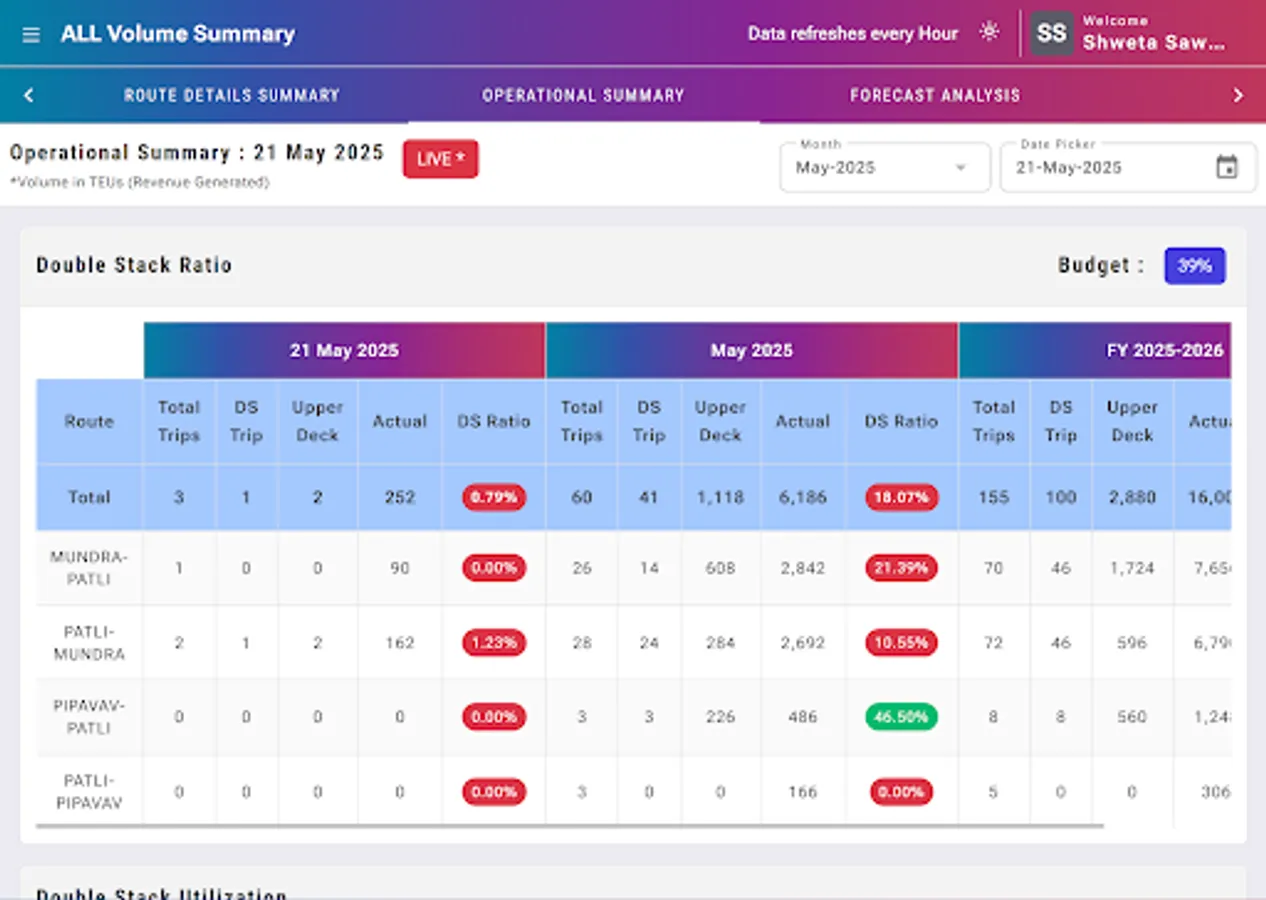Click the LIVE indicator badge
The image size is (1266, 900).
(440, 158)
